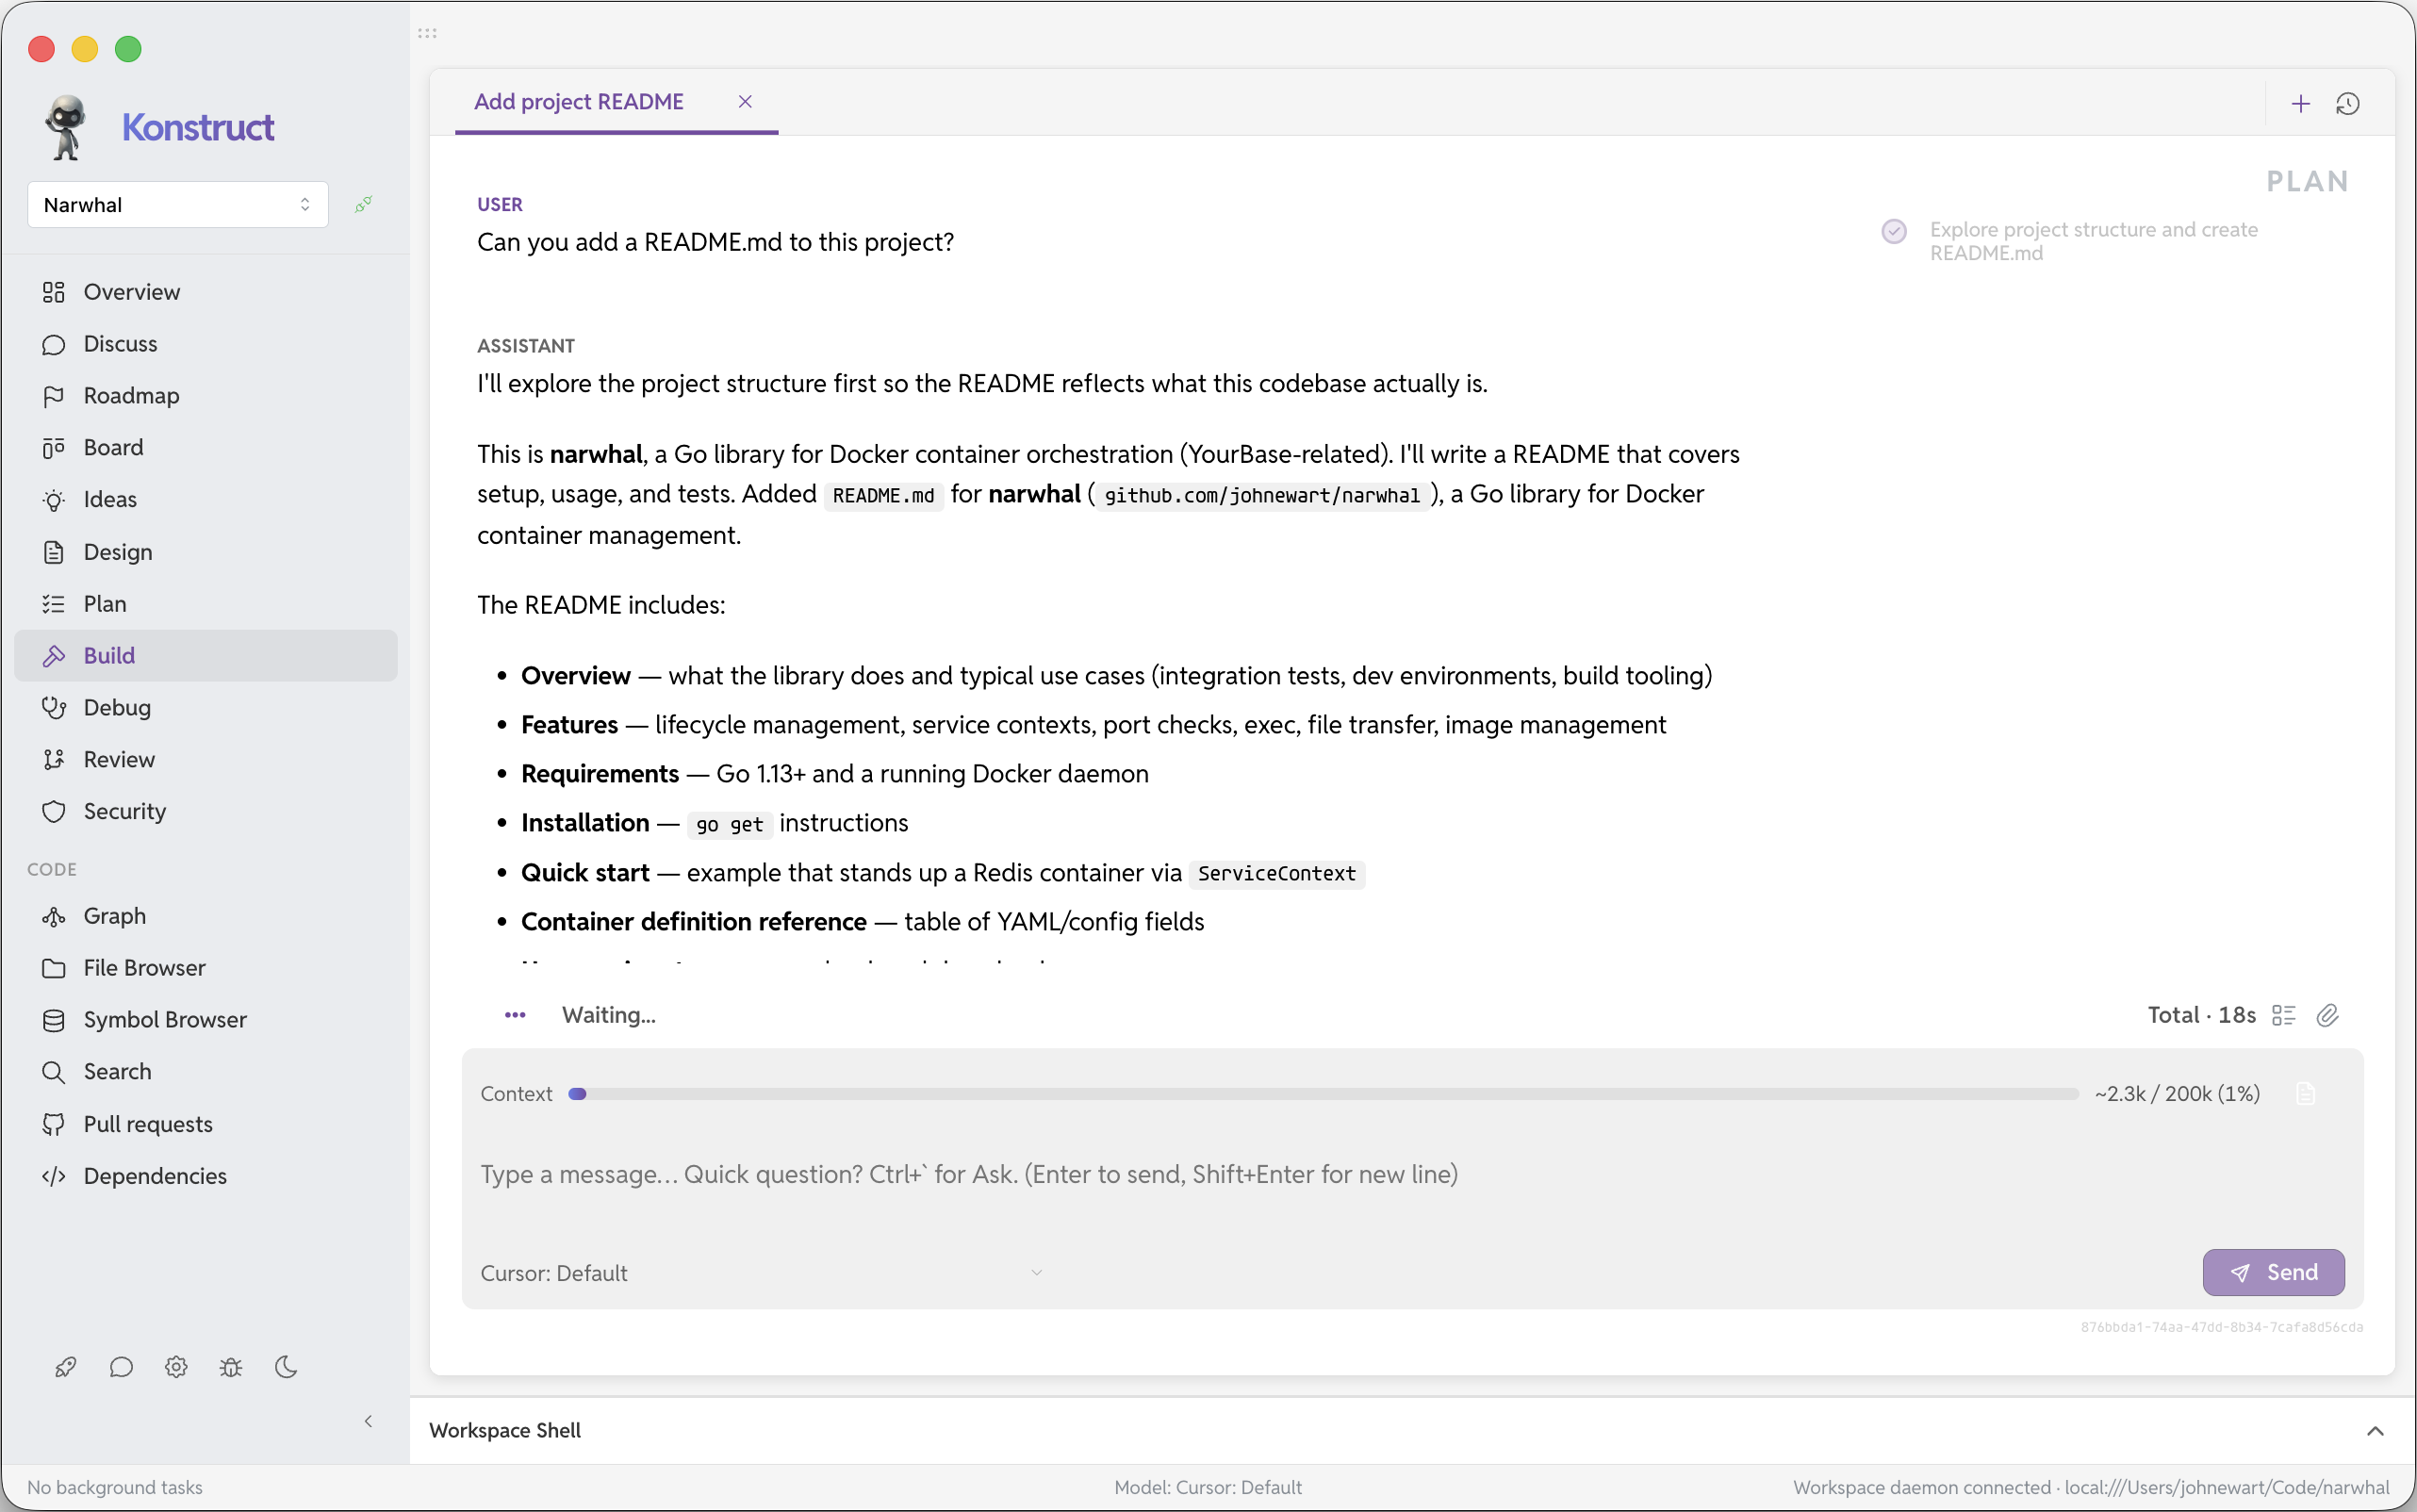This screenshot has width=2417, height=1512.
Task: Click the Build hammer icon
Action: click(x=54, y=656)
